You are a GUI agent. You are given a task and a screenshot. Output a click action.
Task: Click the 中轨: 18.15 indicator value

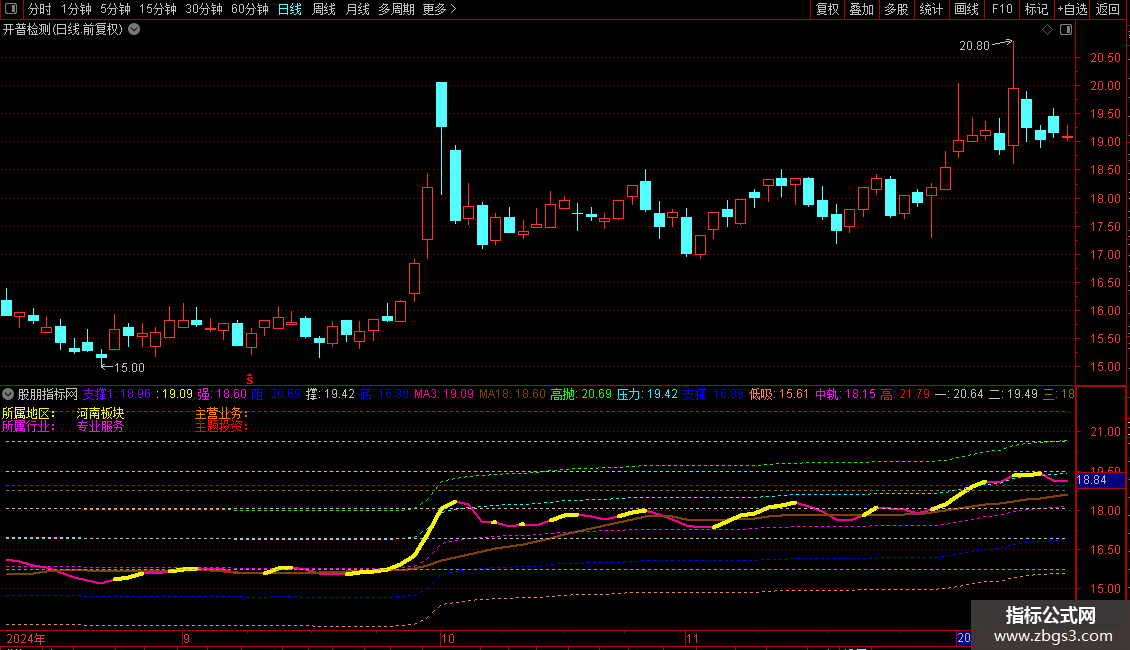tap(845, 394)
